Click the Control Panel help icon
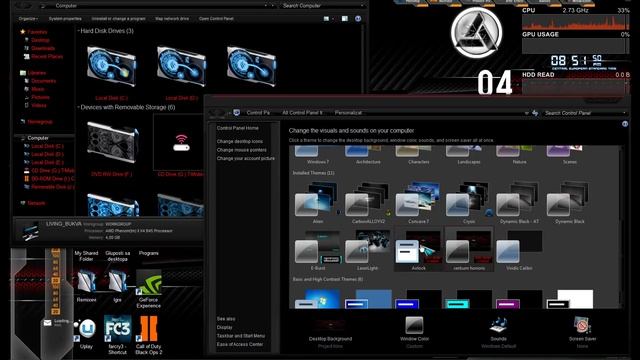The width and height of the screenshot is (640, 360). pos(625,124)
